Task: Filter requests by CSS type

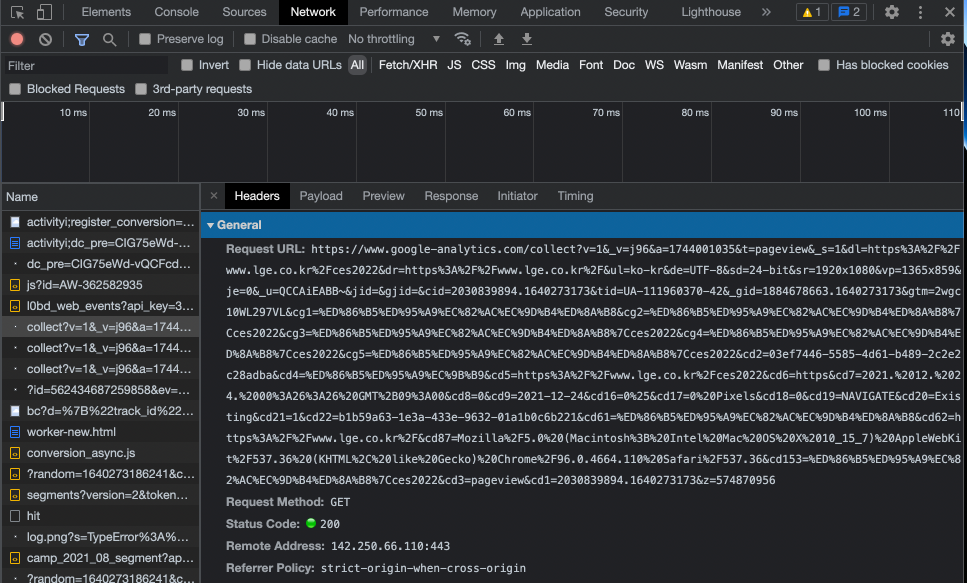Action: tap(484, 65)
